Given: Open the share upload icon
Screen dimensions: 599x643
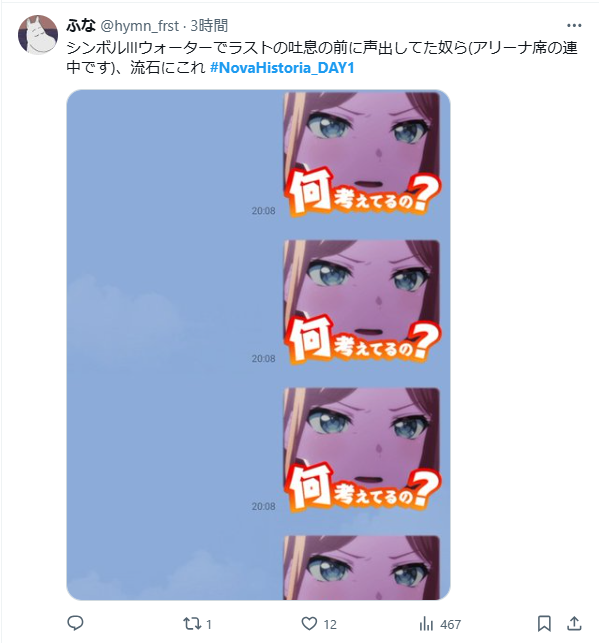Looking at the screenshot, I should click(574, 623).
